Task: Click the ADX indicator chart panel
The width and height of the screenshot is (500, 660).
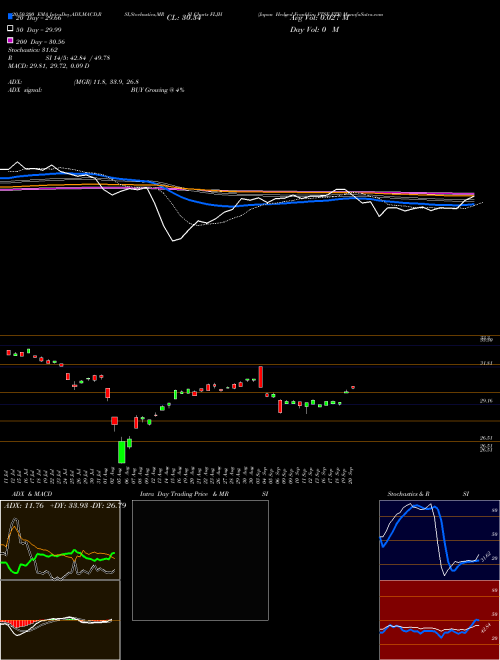Action: pos(60,540)
